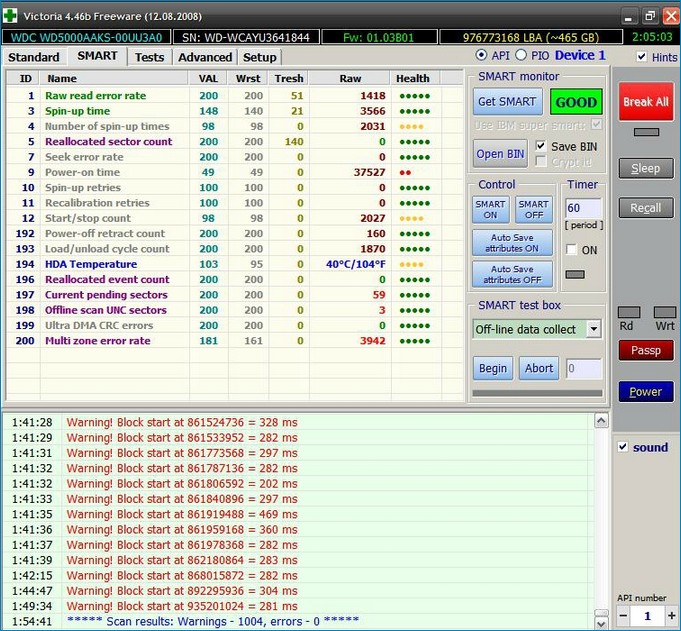Enable the timer ON checkbox
Image resolution: width=681 pixels, height=631 pixels.
(572, 250)
